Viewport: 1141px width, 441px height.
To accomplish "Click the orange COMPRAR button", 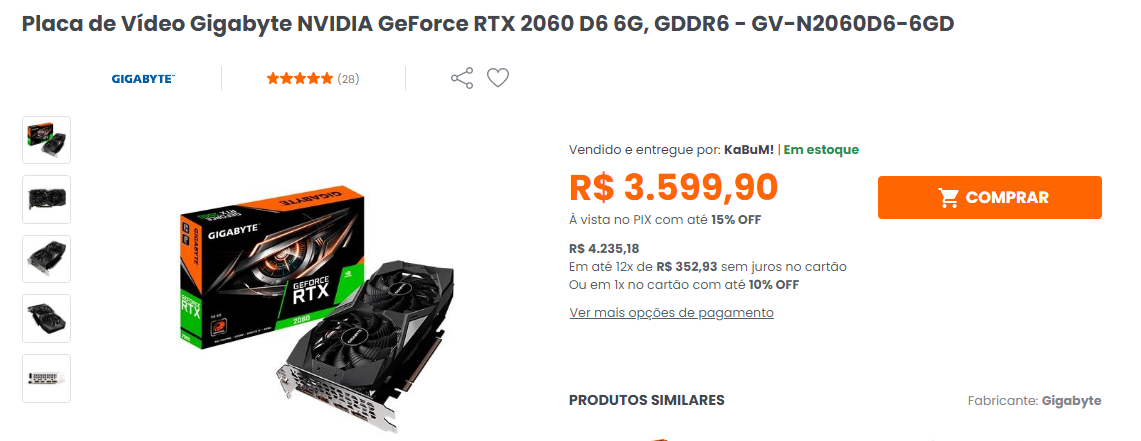I will point(990,197).
